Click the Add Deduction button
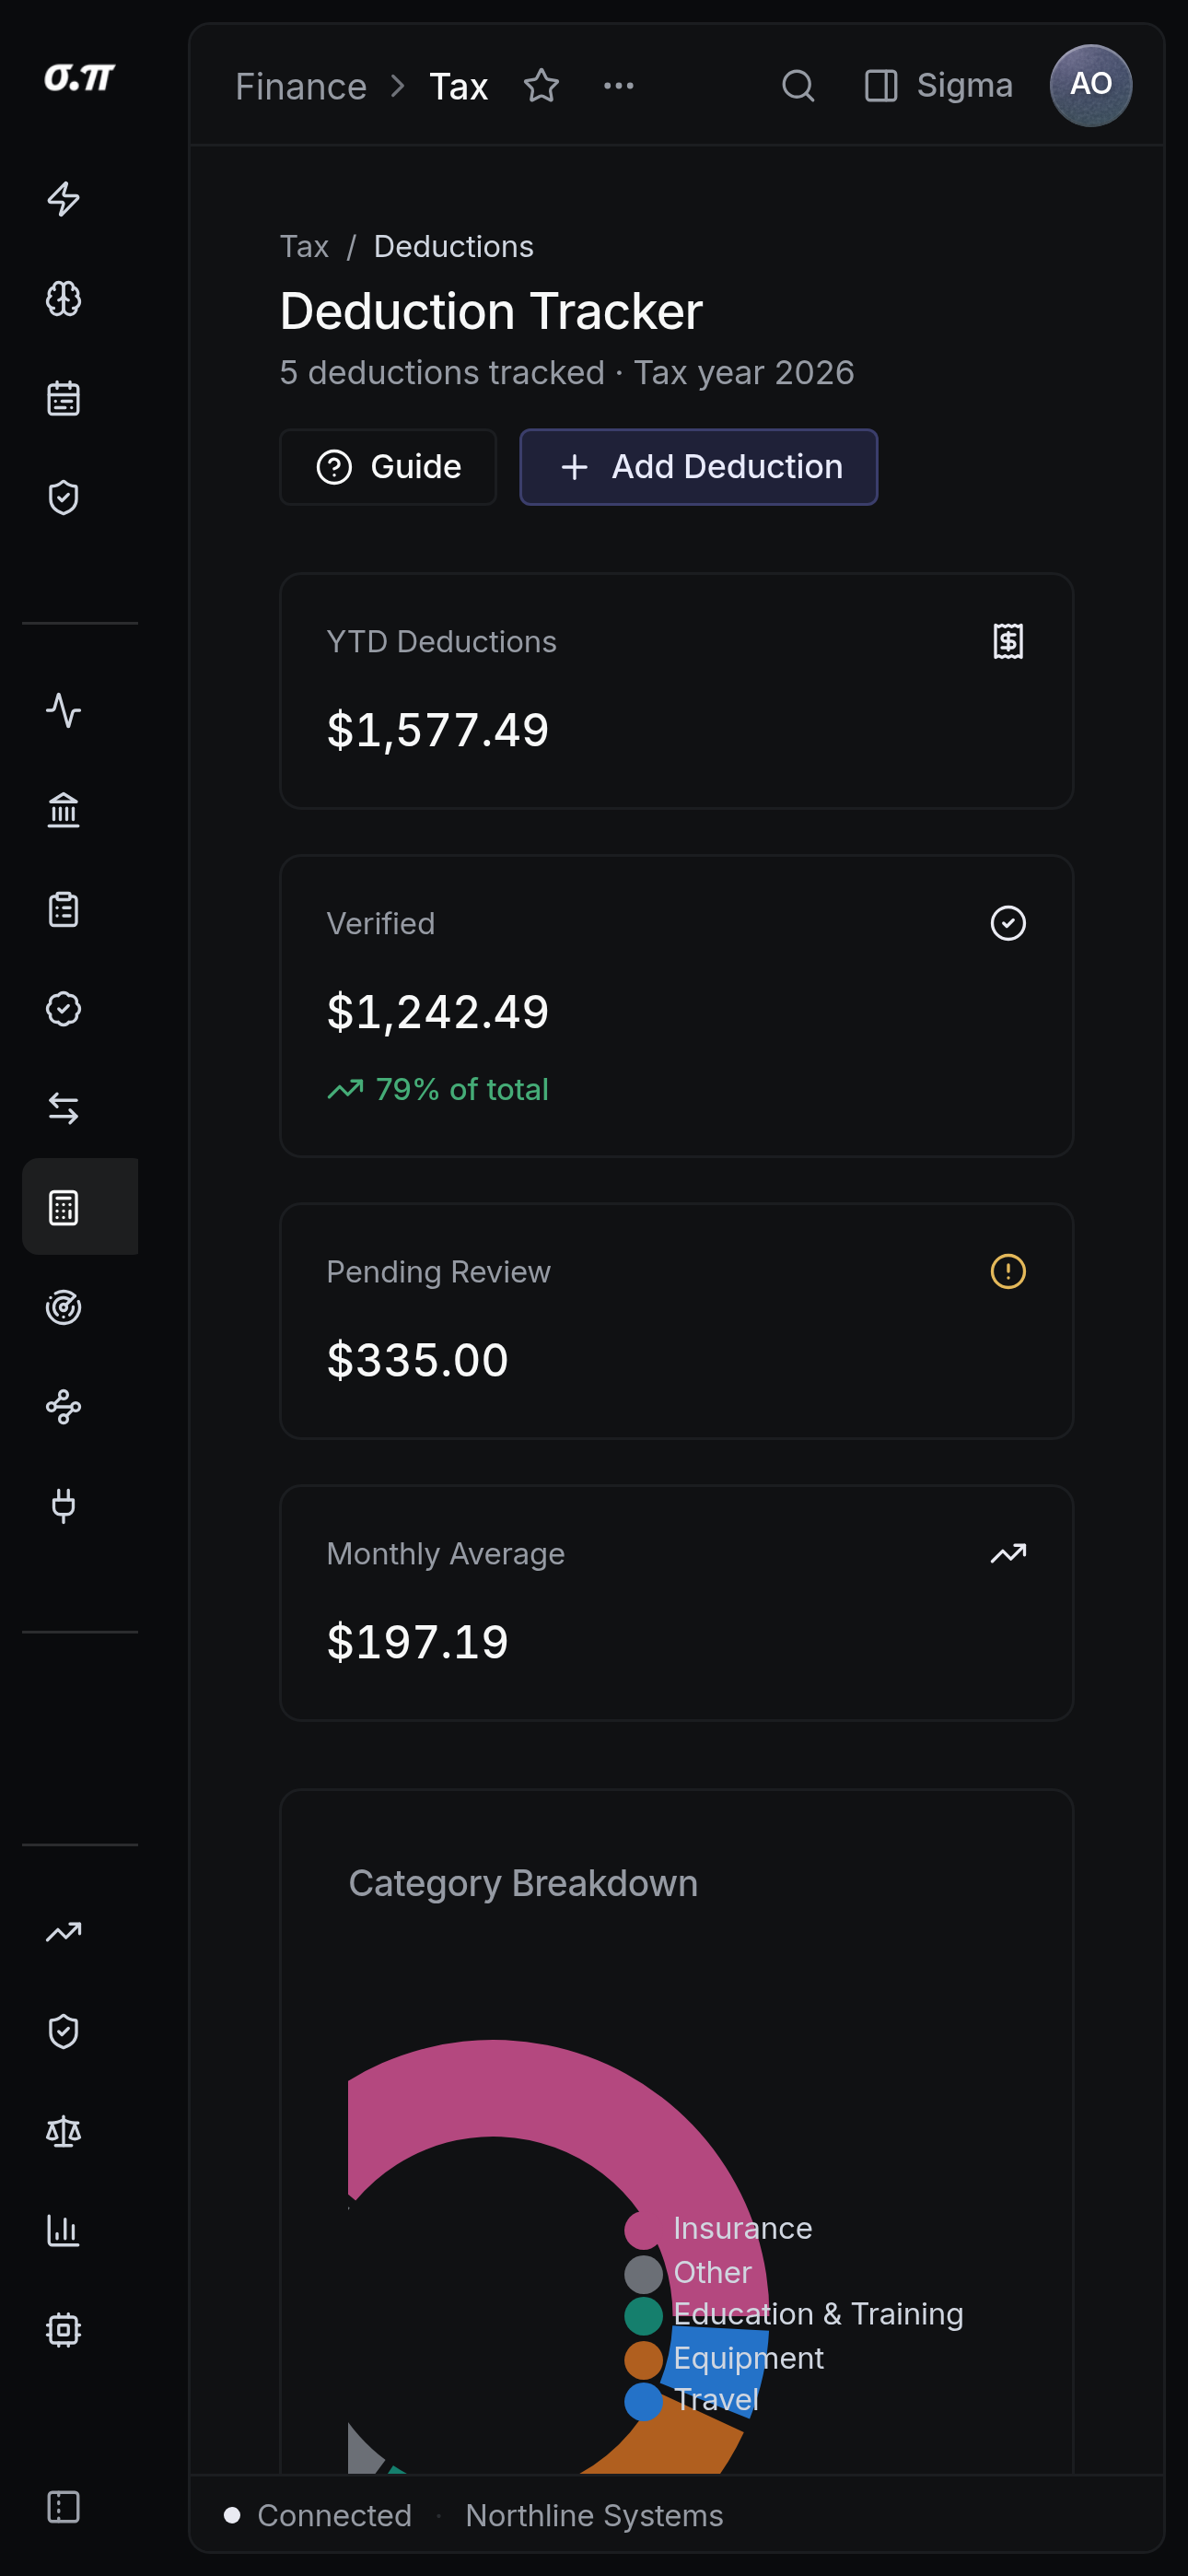Image resolution: width=1188 pixels, height=2576 pixels. point(699,467)
